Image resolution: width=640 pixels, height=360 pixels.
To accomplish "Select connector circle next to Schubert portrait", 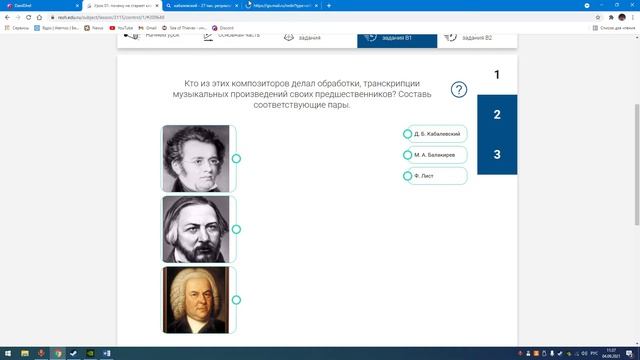I will tap(236, 158).
